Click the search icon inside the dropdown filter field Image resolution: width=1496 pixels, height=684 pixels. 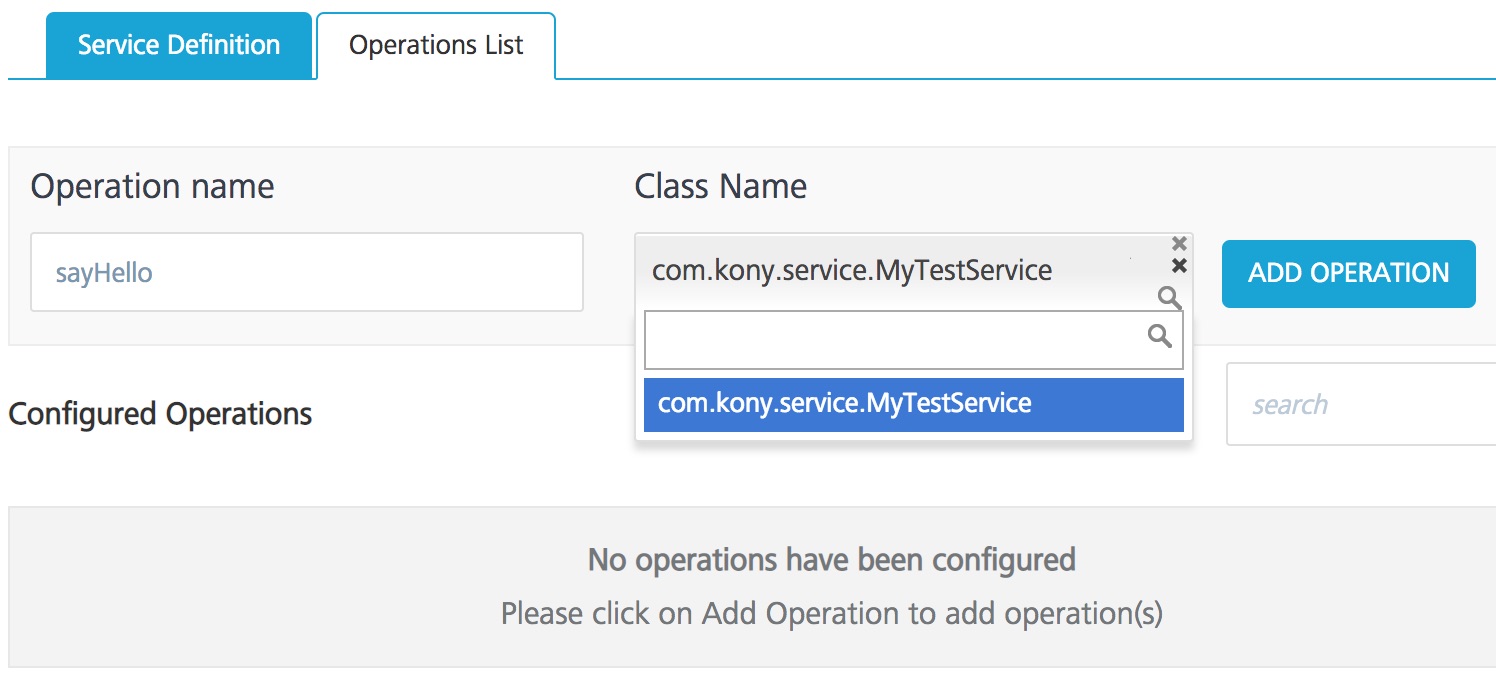tap(1161, 337)
